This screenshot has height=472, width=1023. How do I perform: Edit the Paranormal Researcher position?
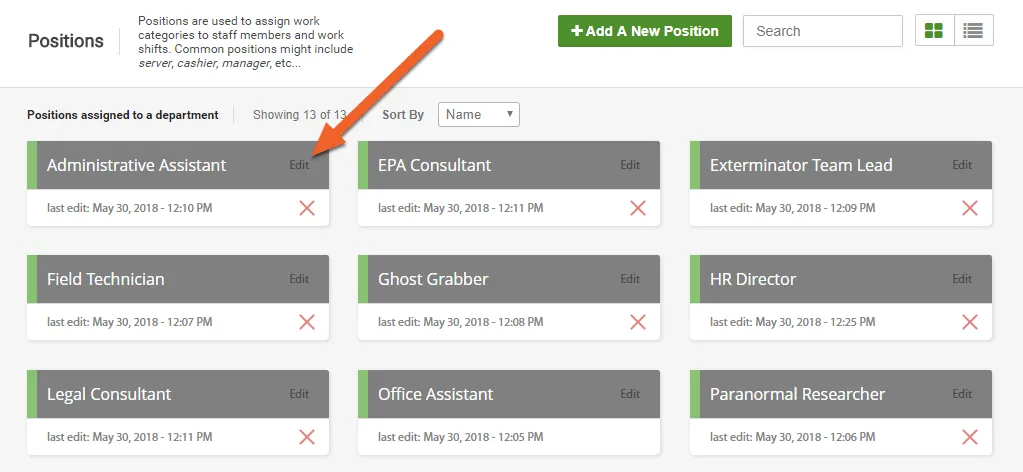tap(962, 394)
